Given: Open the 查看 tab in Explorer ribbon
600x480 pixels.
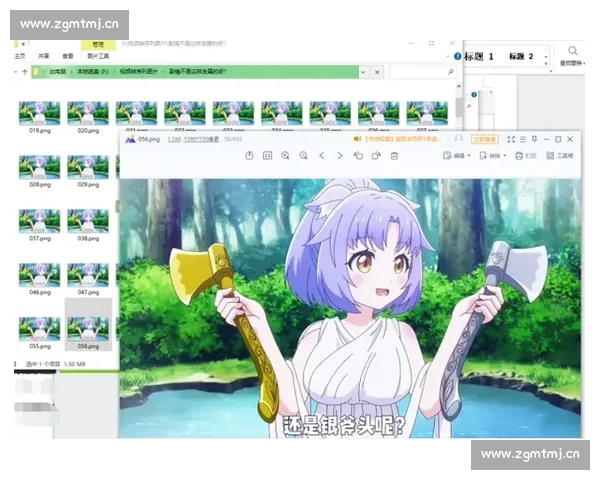Looking at the screenshot, I should (x=68, y=57).
